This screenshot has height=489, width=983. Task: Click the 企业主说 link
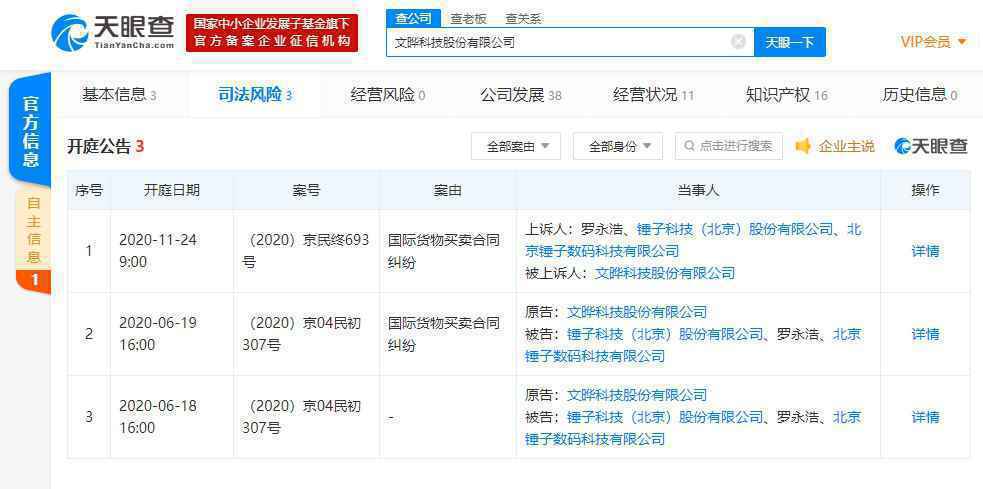846,146
